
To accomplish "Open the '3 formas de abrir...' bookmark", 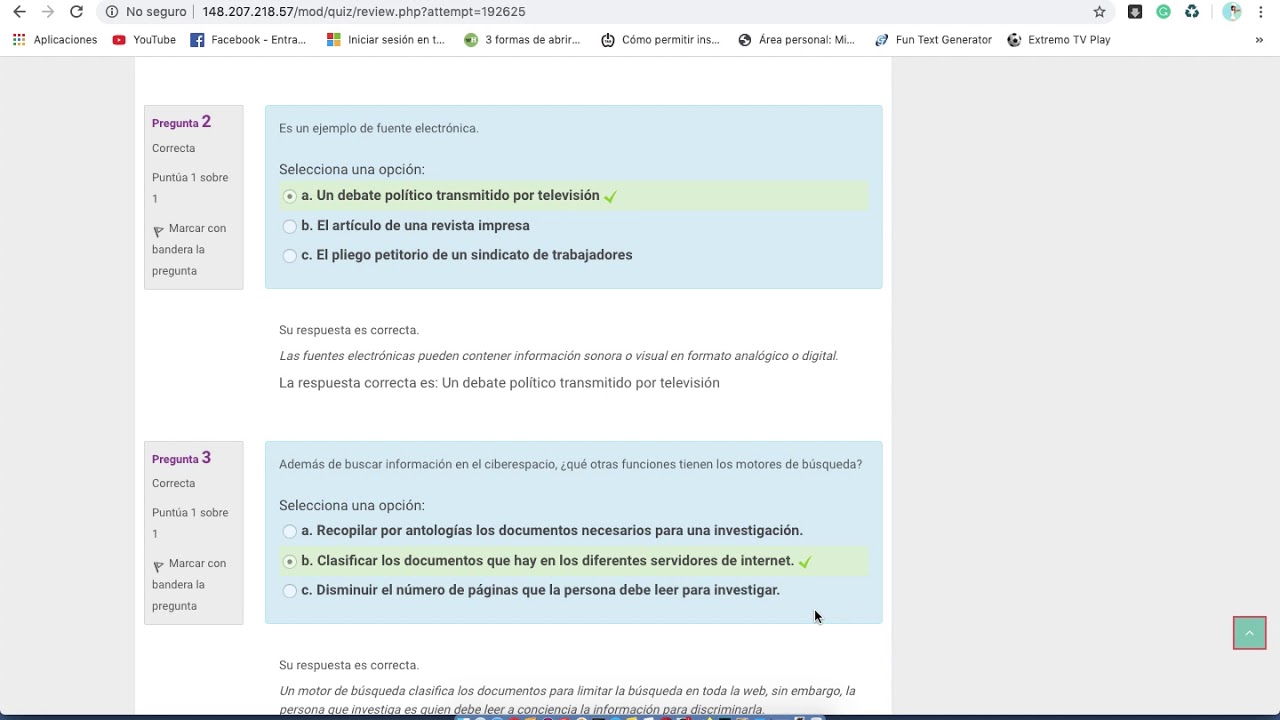I will (522, 40).
